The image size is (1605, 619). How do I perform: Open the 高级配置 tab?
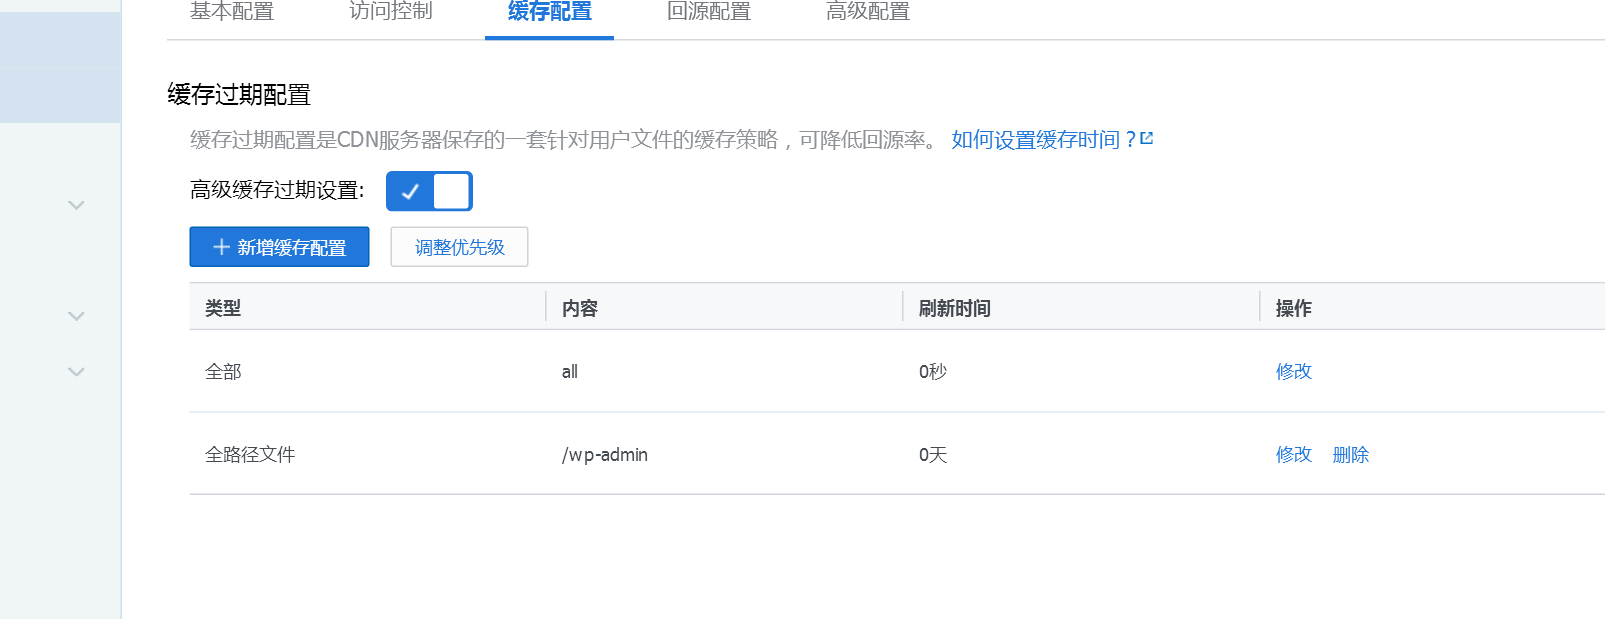tap(868, 12)
